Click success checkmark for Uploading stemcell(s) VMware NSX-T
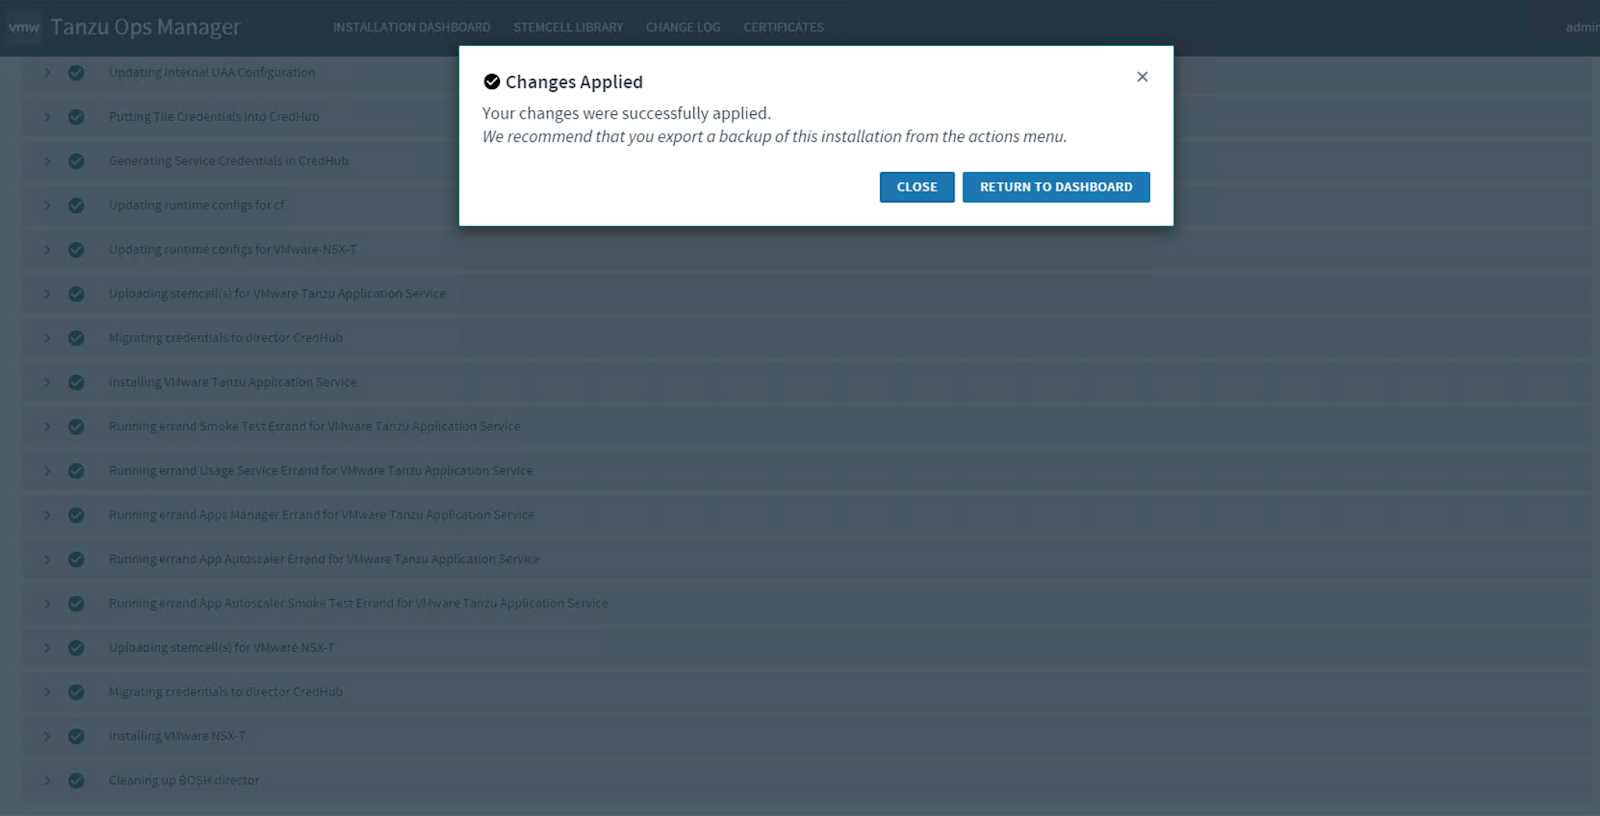The image size is (1600, 816). [x=76, y=648]
